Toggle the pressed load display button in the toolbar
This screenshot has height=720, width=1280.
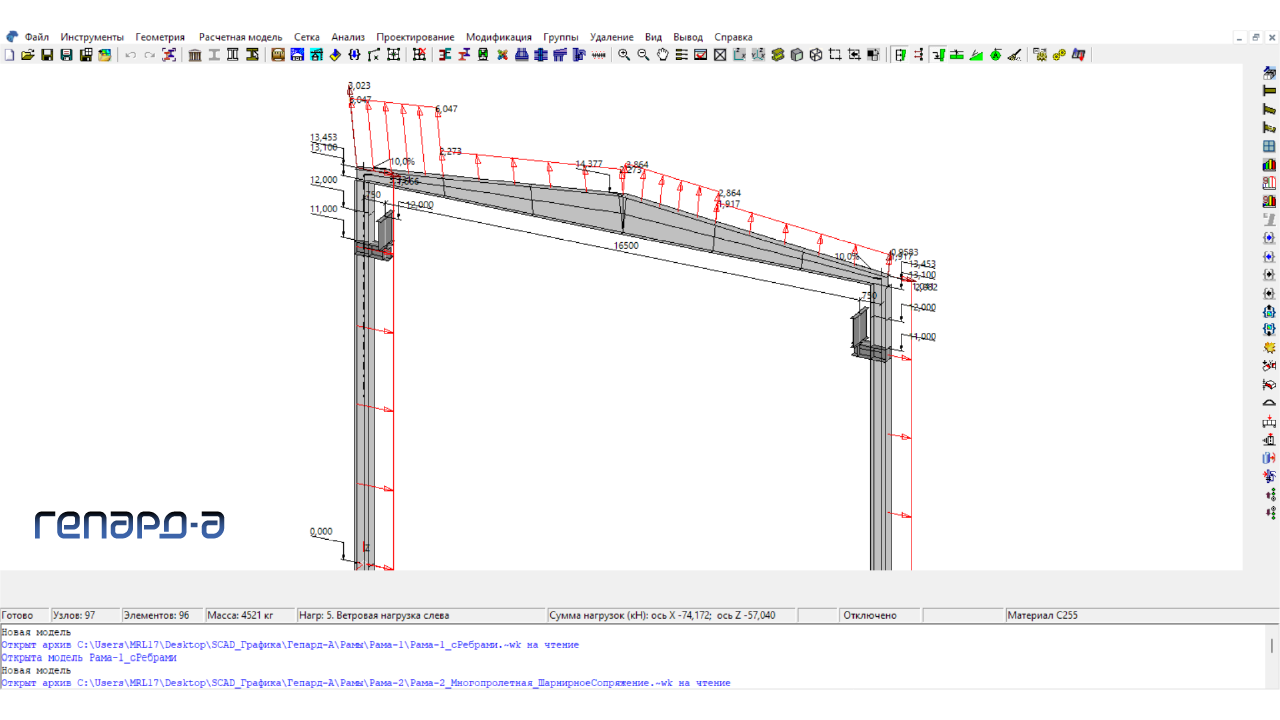tap(938, 55)
